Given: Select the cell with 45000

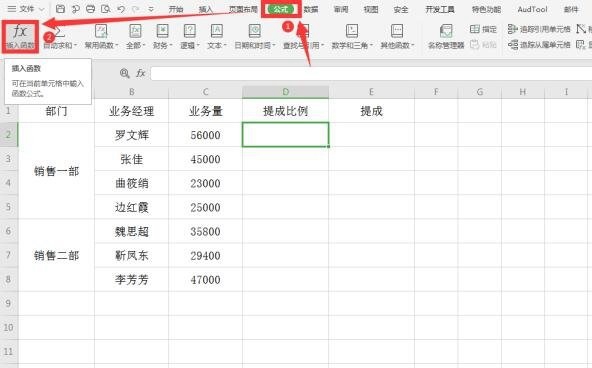Looking at the screenshot, I should pyautogui.click(x=206, y=159).
